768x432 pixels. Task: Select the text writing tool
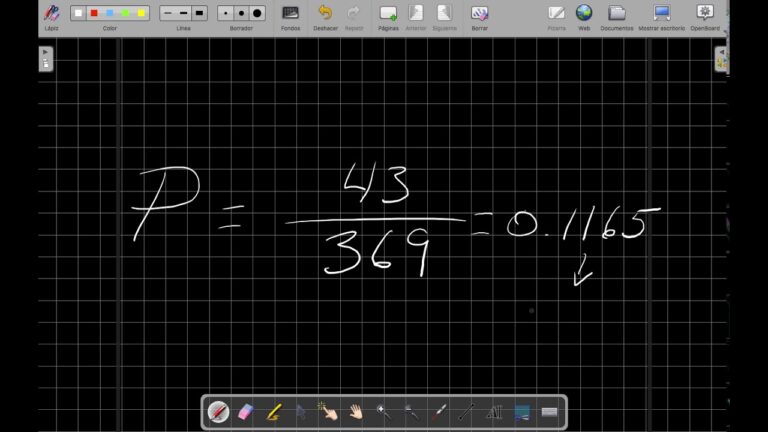pos(494,412)
